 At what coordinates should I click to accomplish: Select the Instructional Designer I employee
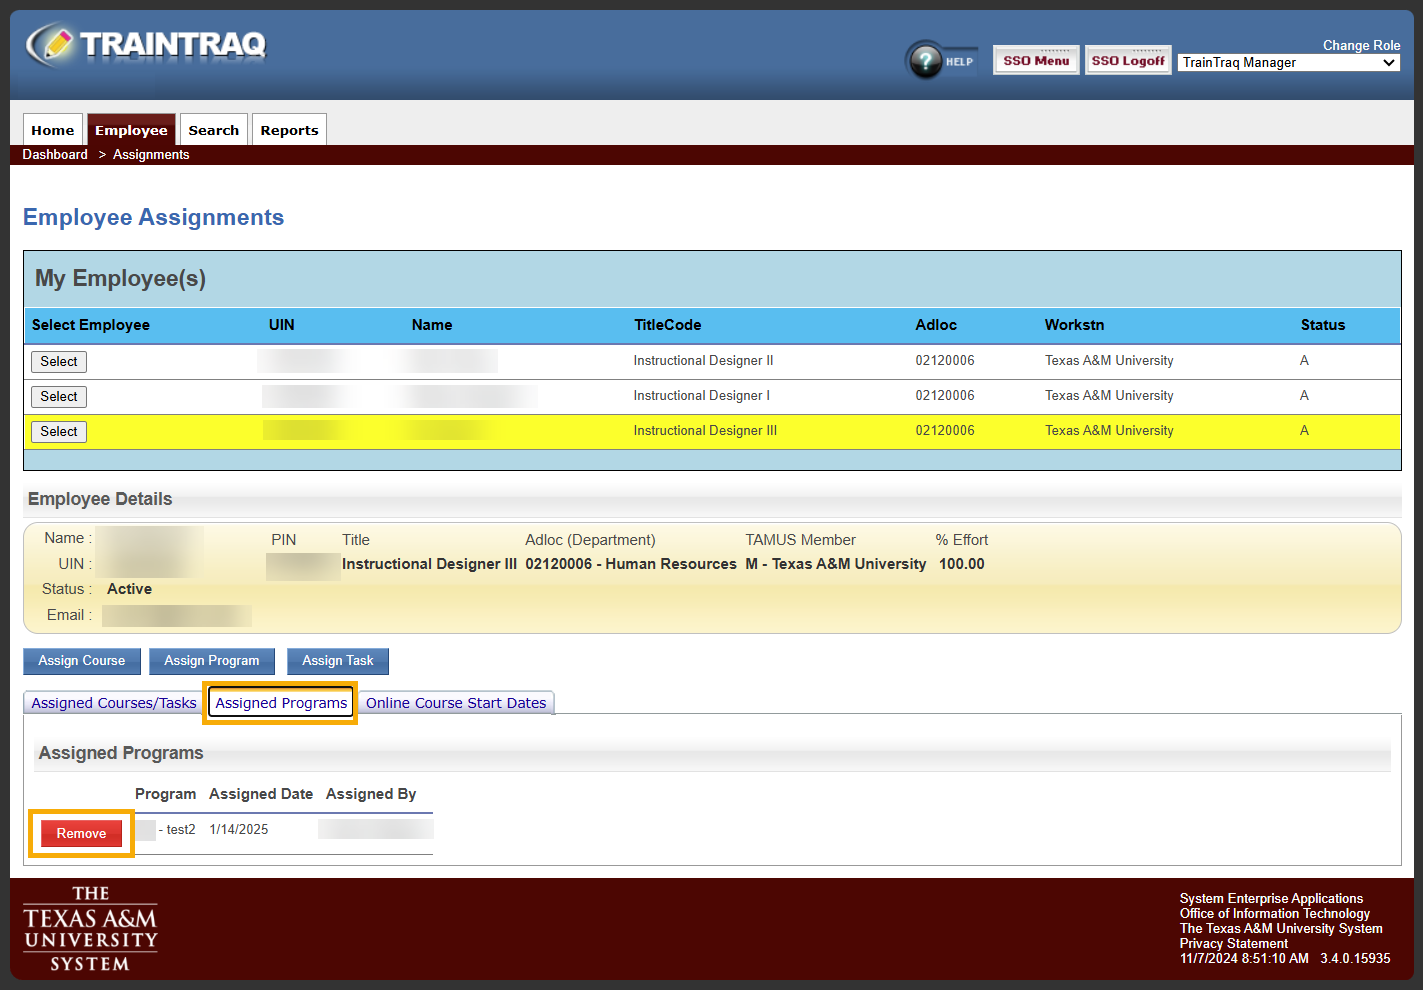click(x=59, y=397)
